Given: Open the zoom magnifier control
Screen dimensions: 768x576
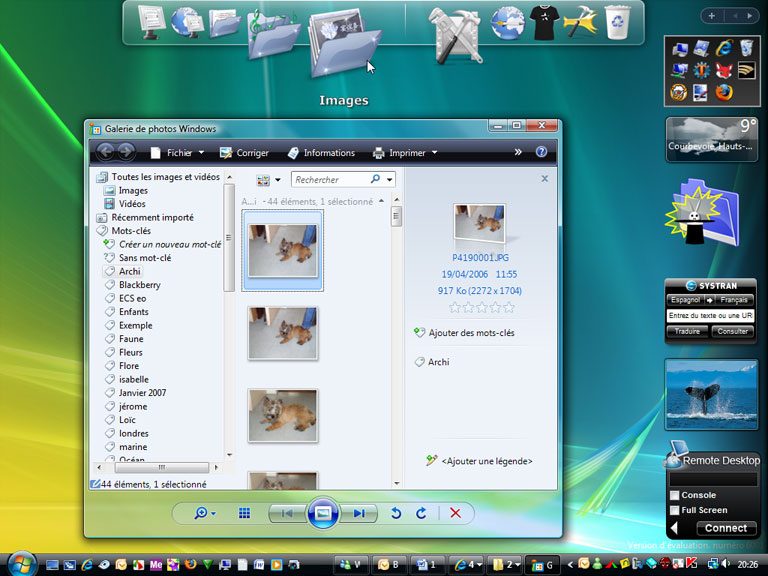Looking at the screenshot, I should [x=205, y=513].
